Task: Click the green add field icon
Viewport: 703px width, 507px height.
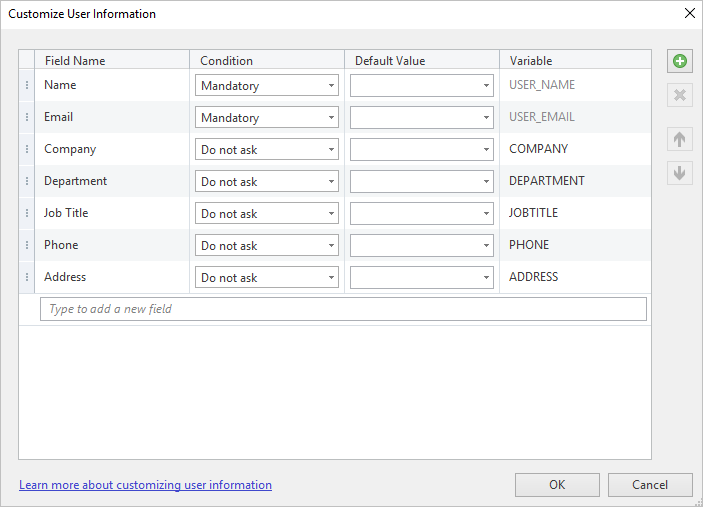Action: pos(680,61)
